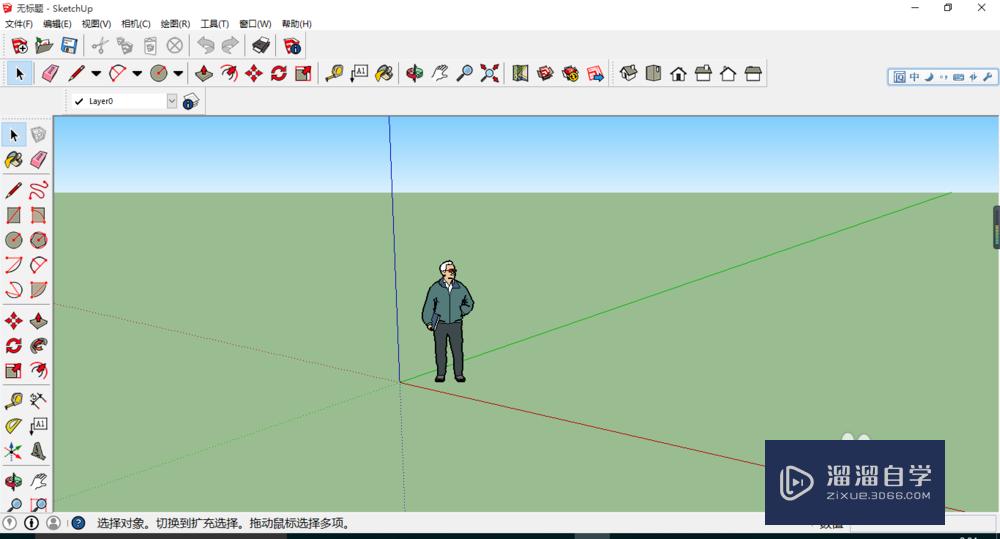Click the status bar help button

tap(78, 523)
